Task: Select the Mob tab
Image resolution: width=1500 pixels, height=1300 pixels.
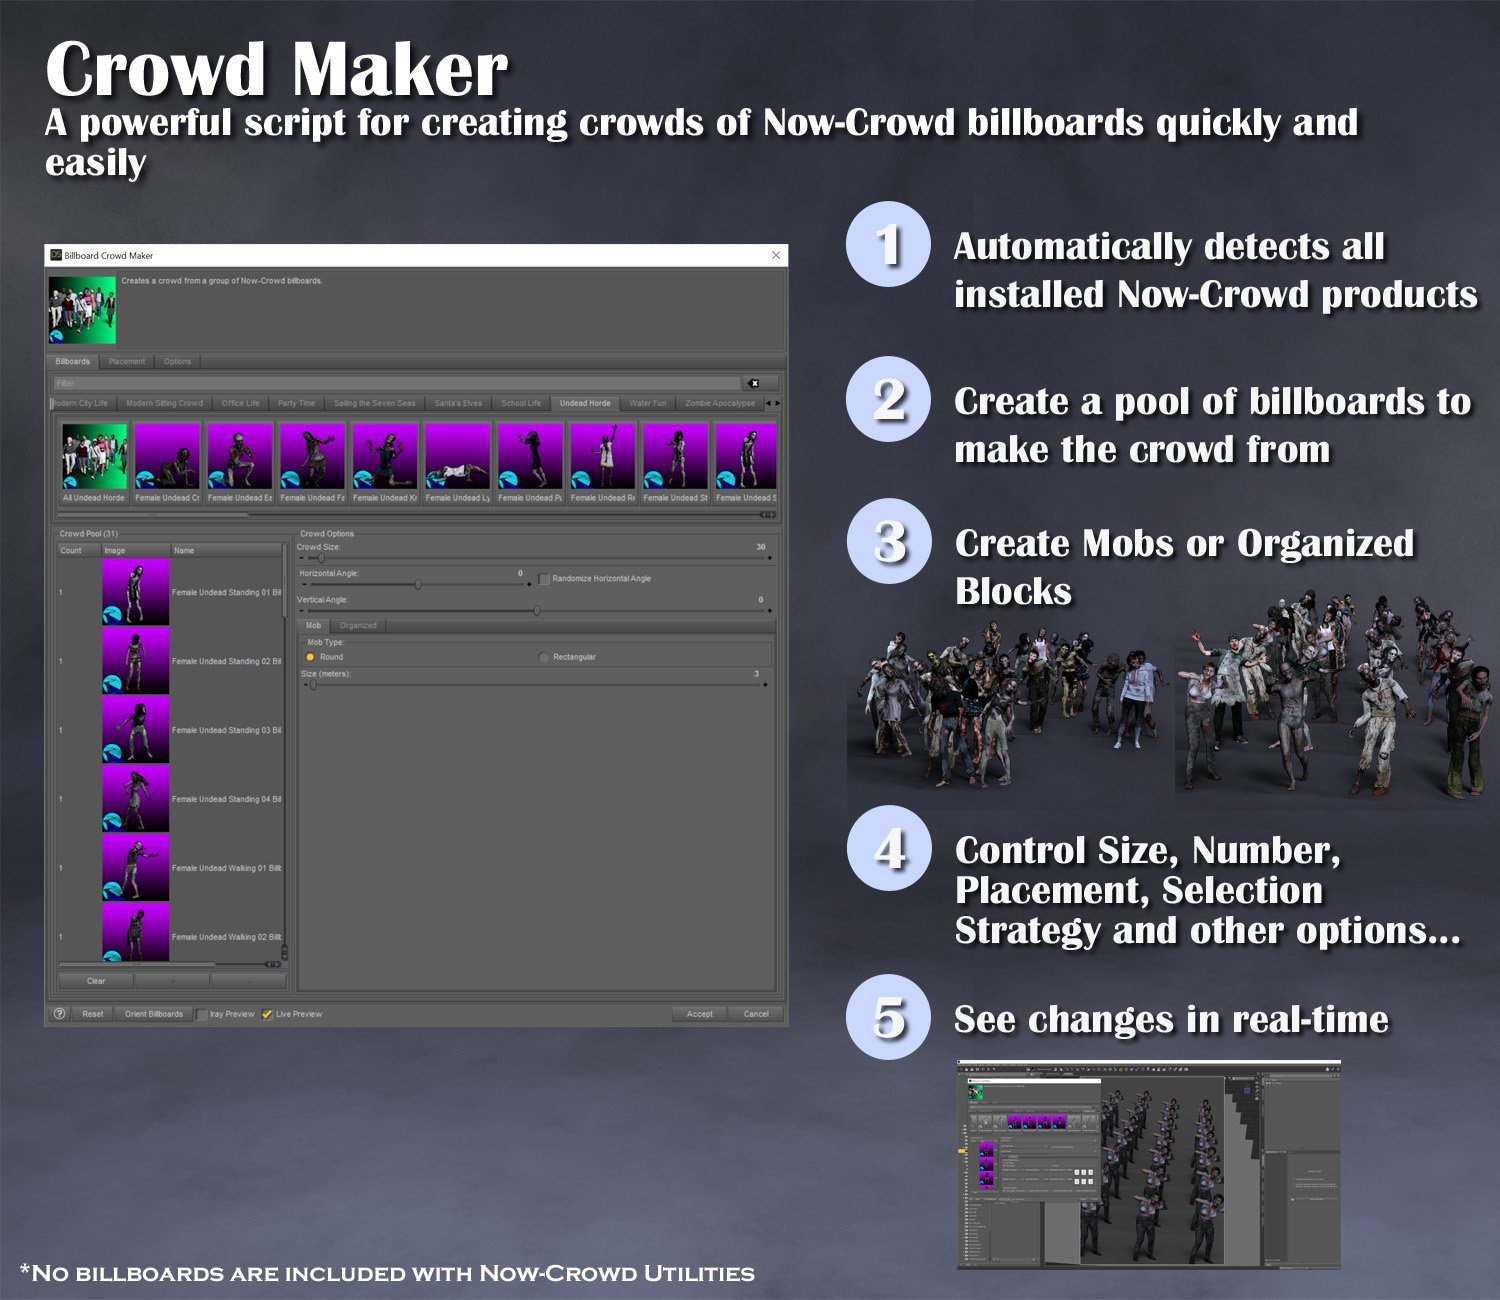Action: tap(314, 625)
